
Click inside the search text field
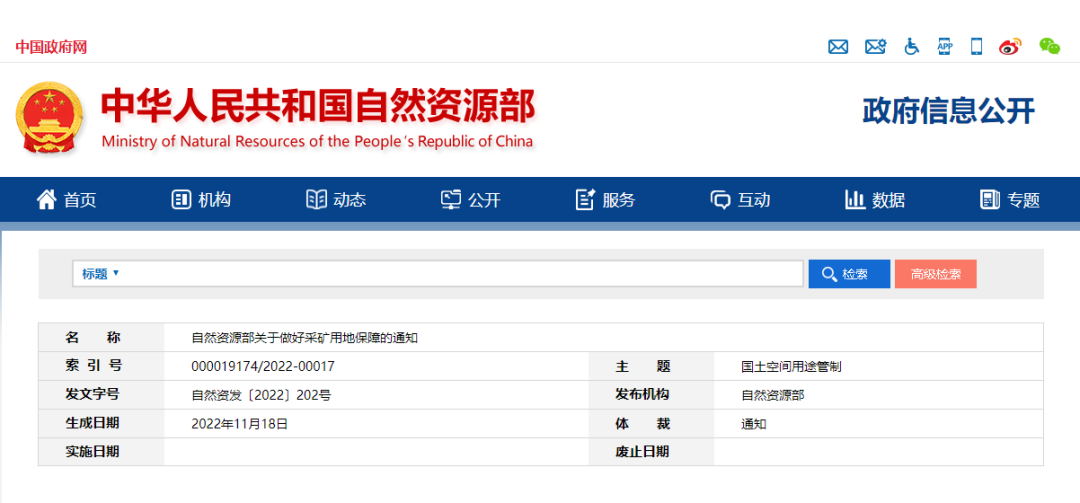point(460,274)
